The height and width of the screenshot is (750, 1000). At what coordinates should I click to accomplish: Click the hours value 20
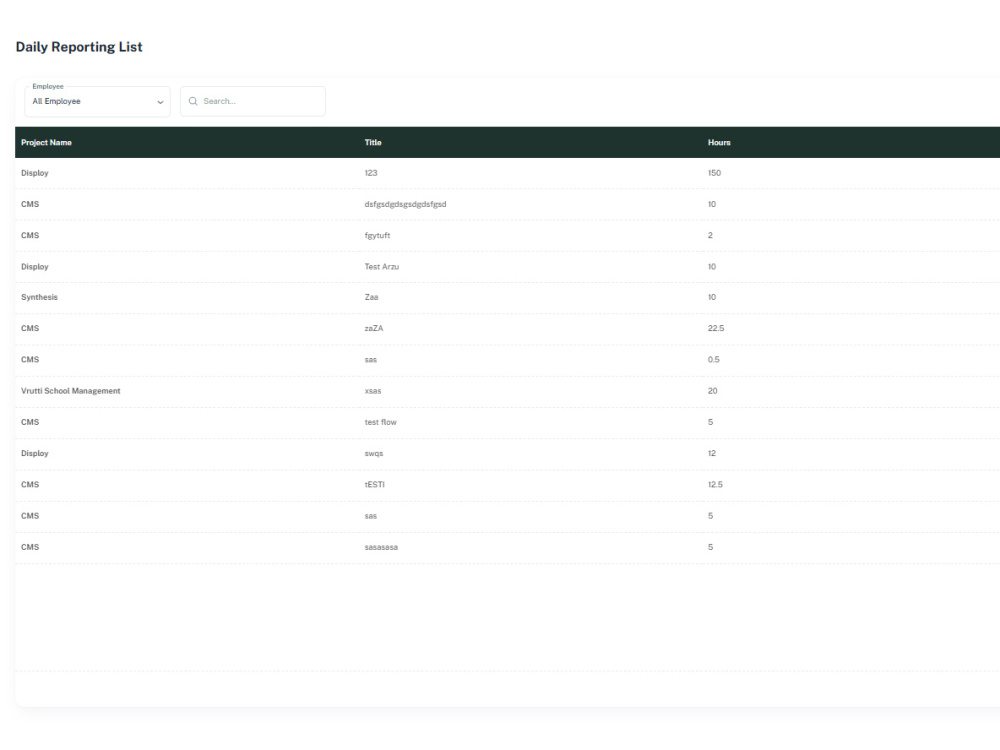click(x=712, y=391)
